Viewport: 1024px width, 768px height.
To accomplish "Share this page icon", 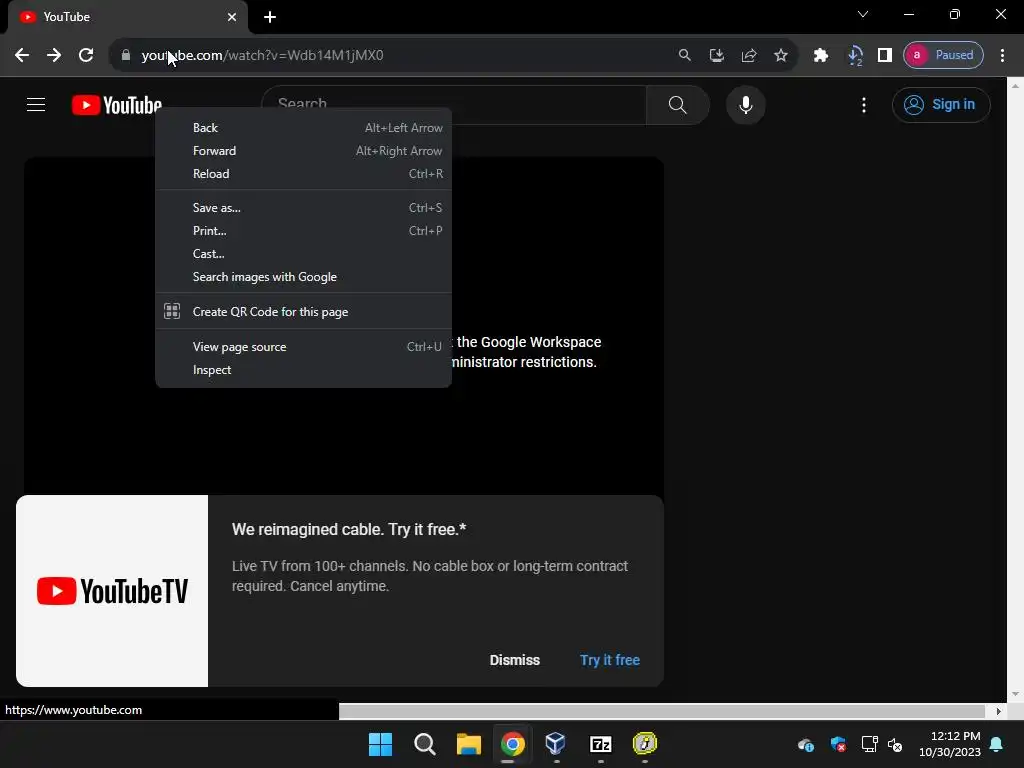I will click(x=749, y=56).
